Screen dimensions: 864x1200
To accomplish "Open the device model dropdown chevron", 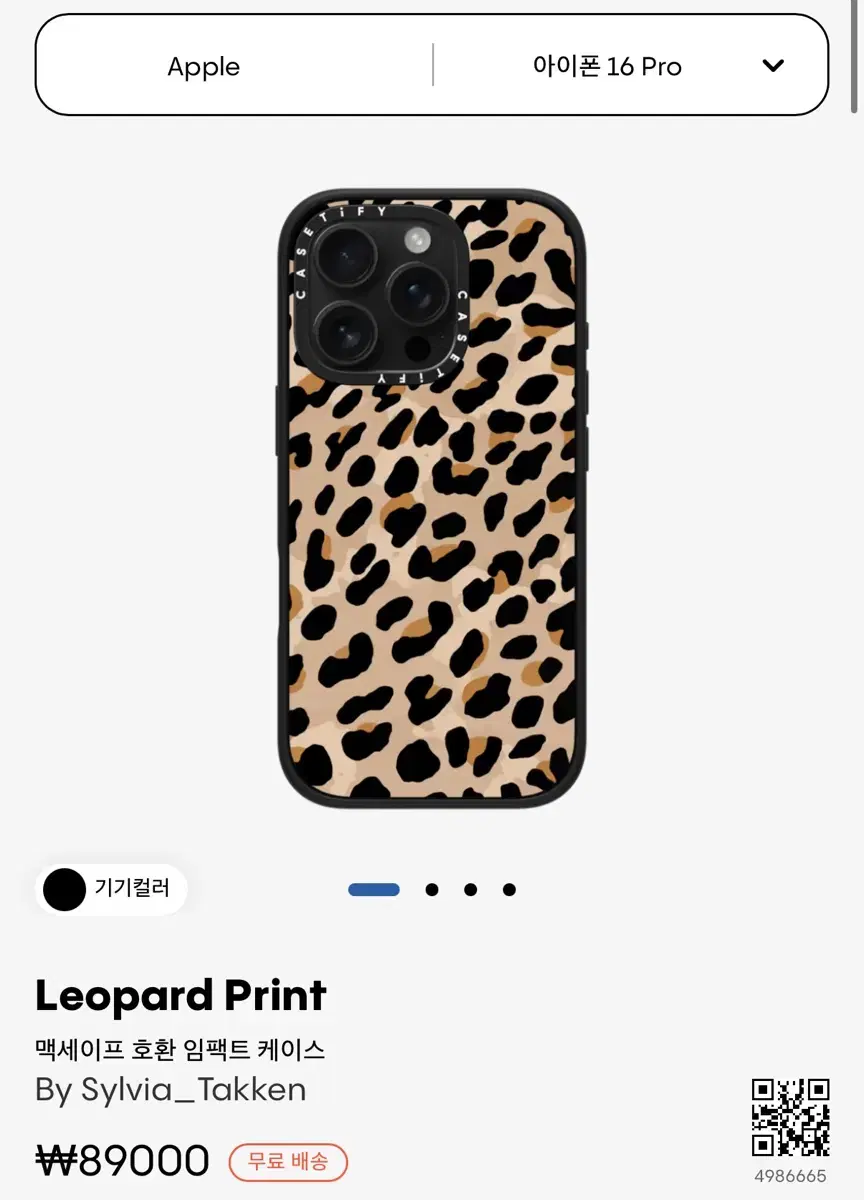I will [x=773, y=66].
